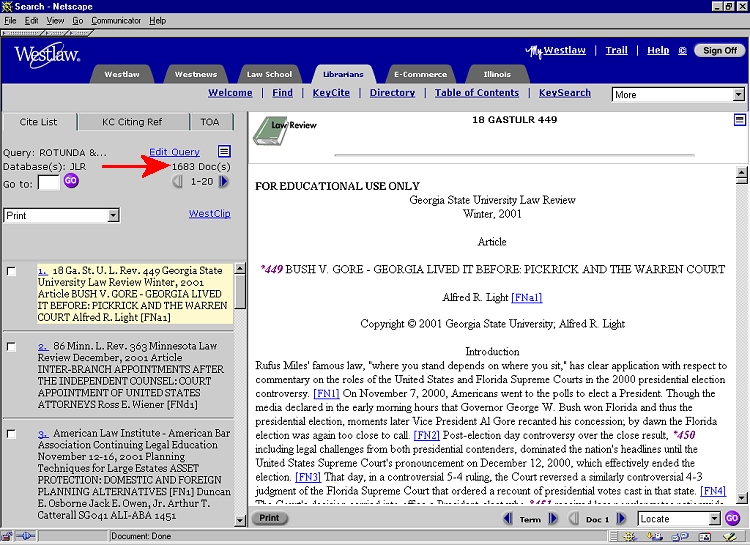The image size is (750, 545).
Task: Select the TOA tab
Action: pos(210,122)
